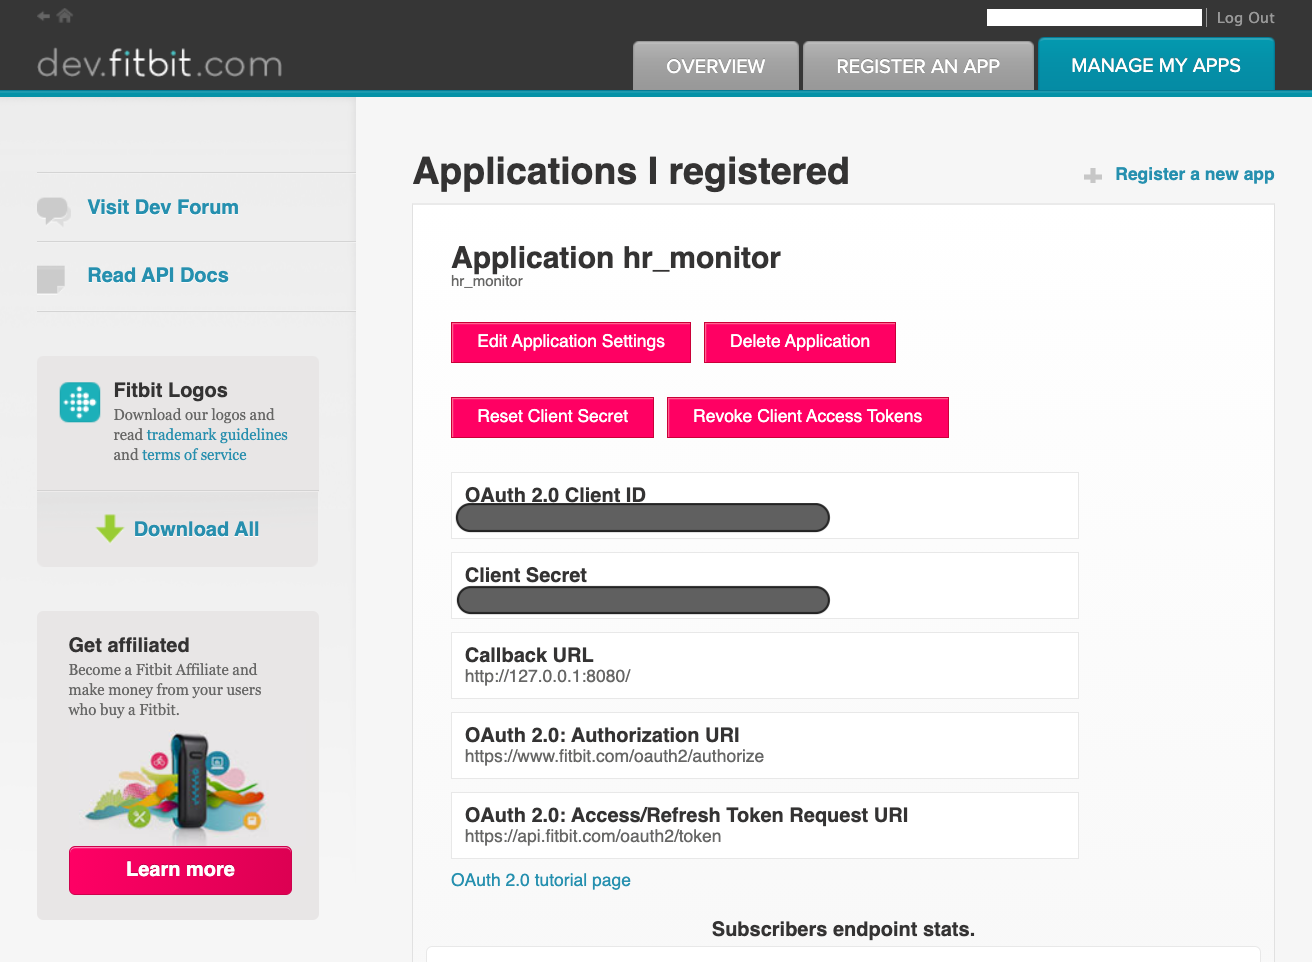
Task: Click the home icon in header
Action: point(65,16)
